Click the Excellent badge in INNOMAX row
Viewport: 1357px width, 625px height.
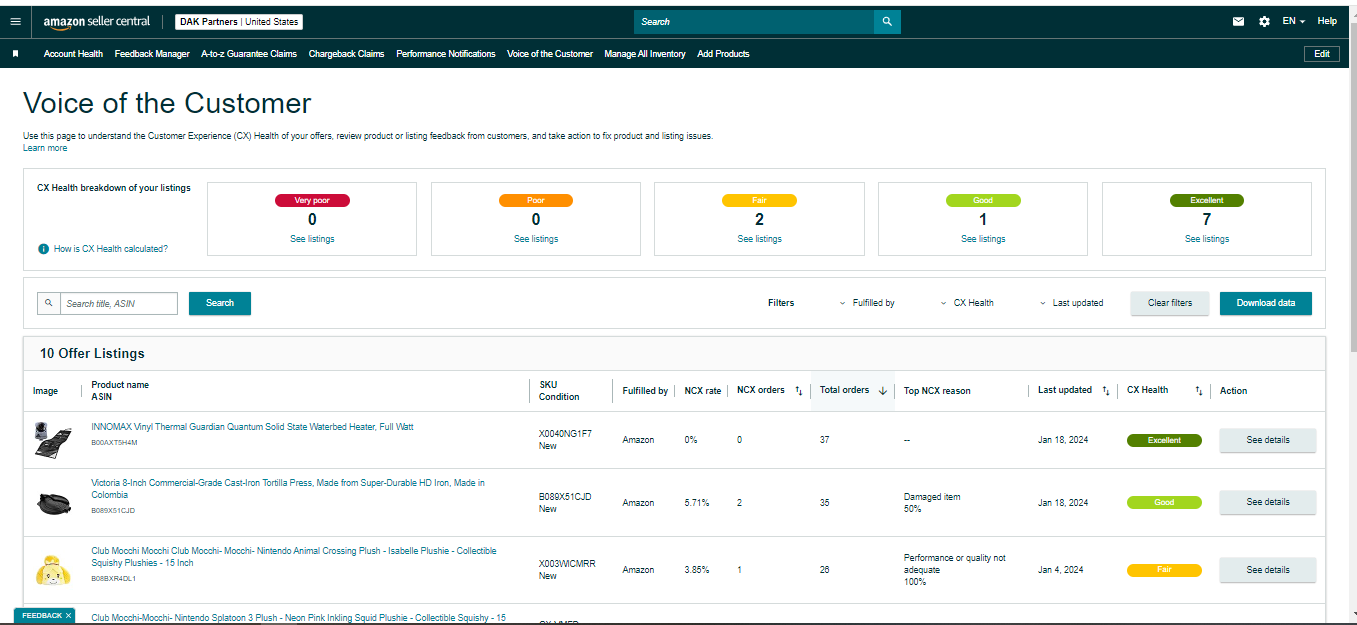click(1164, 440)
